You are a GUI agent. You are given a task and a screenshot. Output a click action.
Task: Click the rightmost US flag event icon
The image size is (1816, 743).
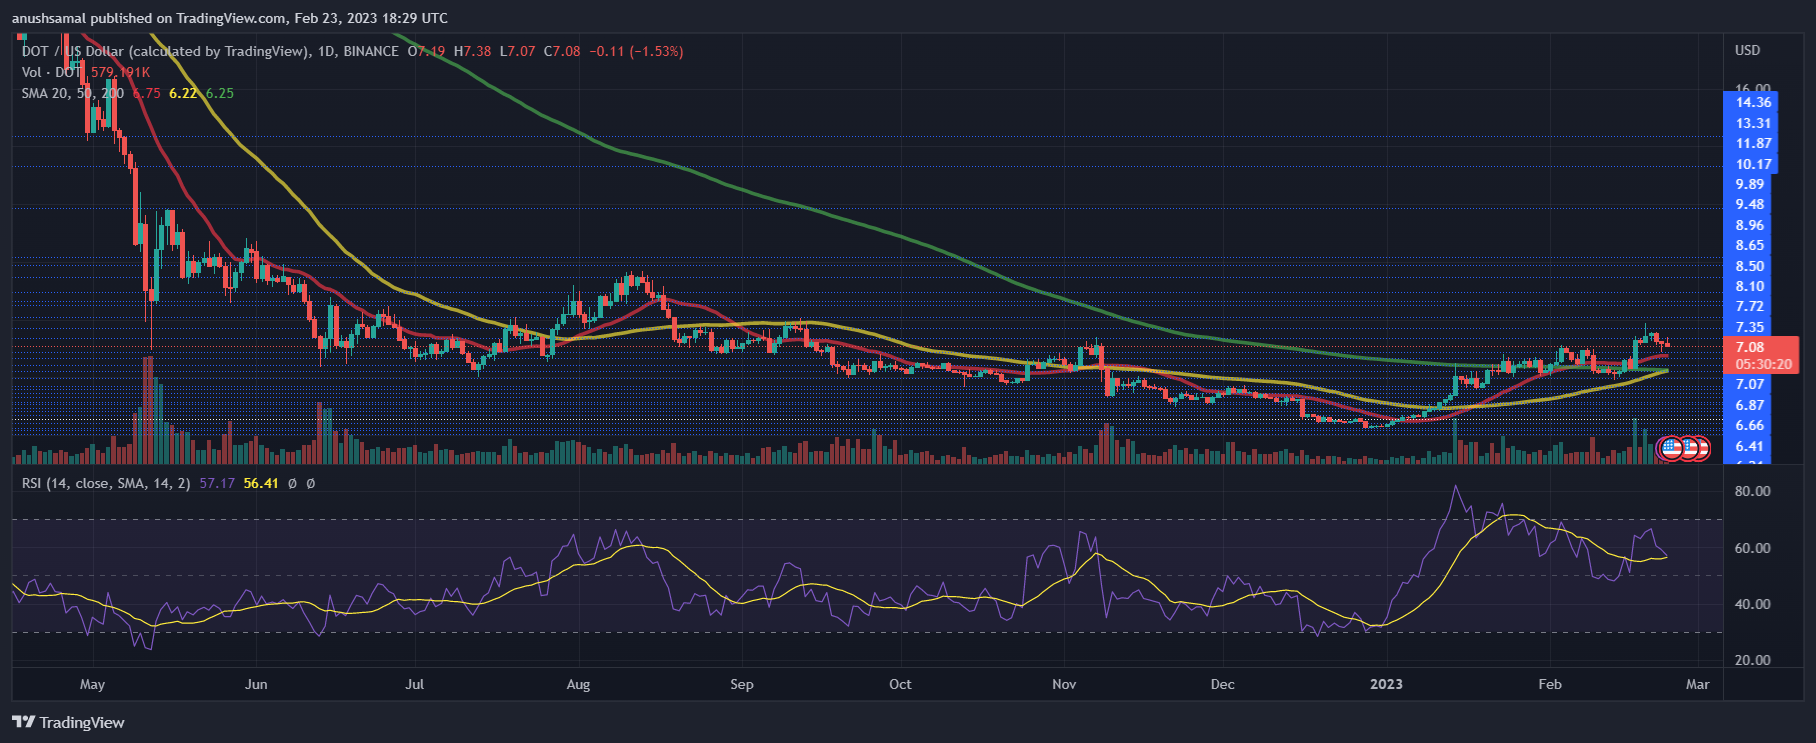pos(1700,448)
